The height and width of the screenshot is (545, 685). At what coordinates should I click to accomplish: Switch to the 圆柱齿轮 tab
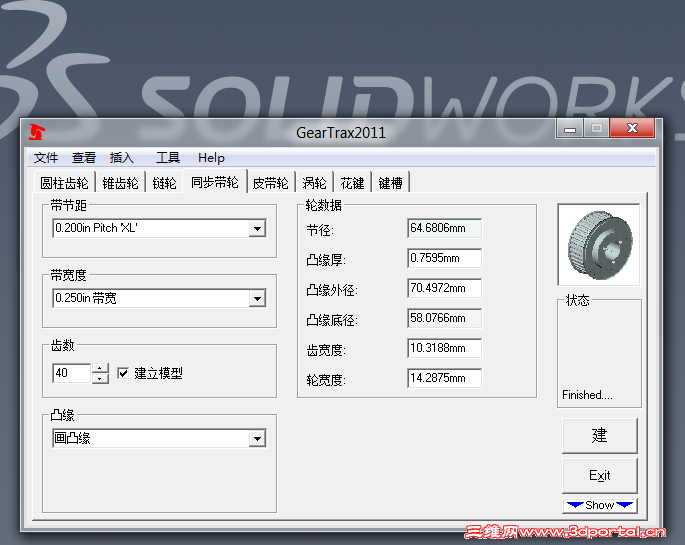pos(65,183)
